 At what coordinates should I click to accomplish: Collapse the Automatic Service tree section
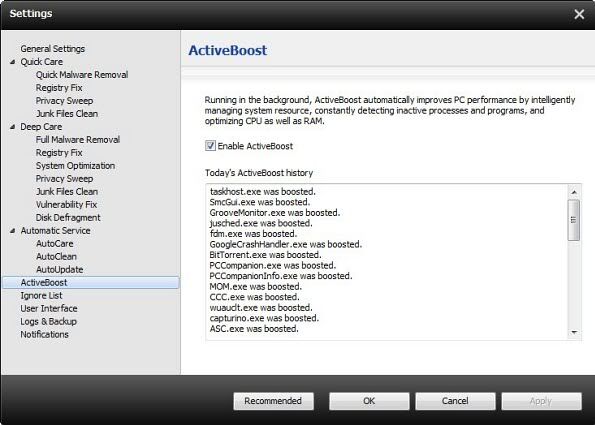point(13,230)
